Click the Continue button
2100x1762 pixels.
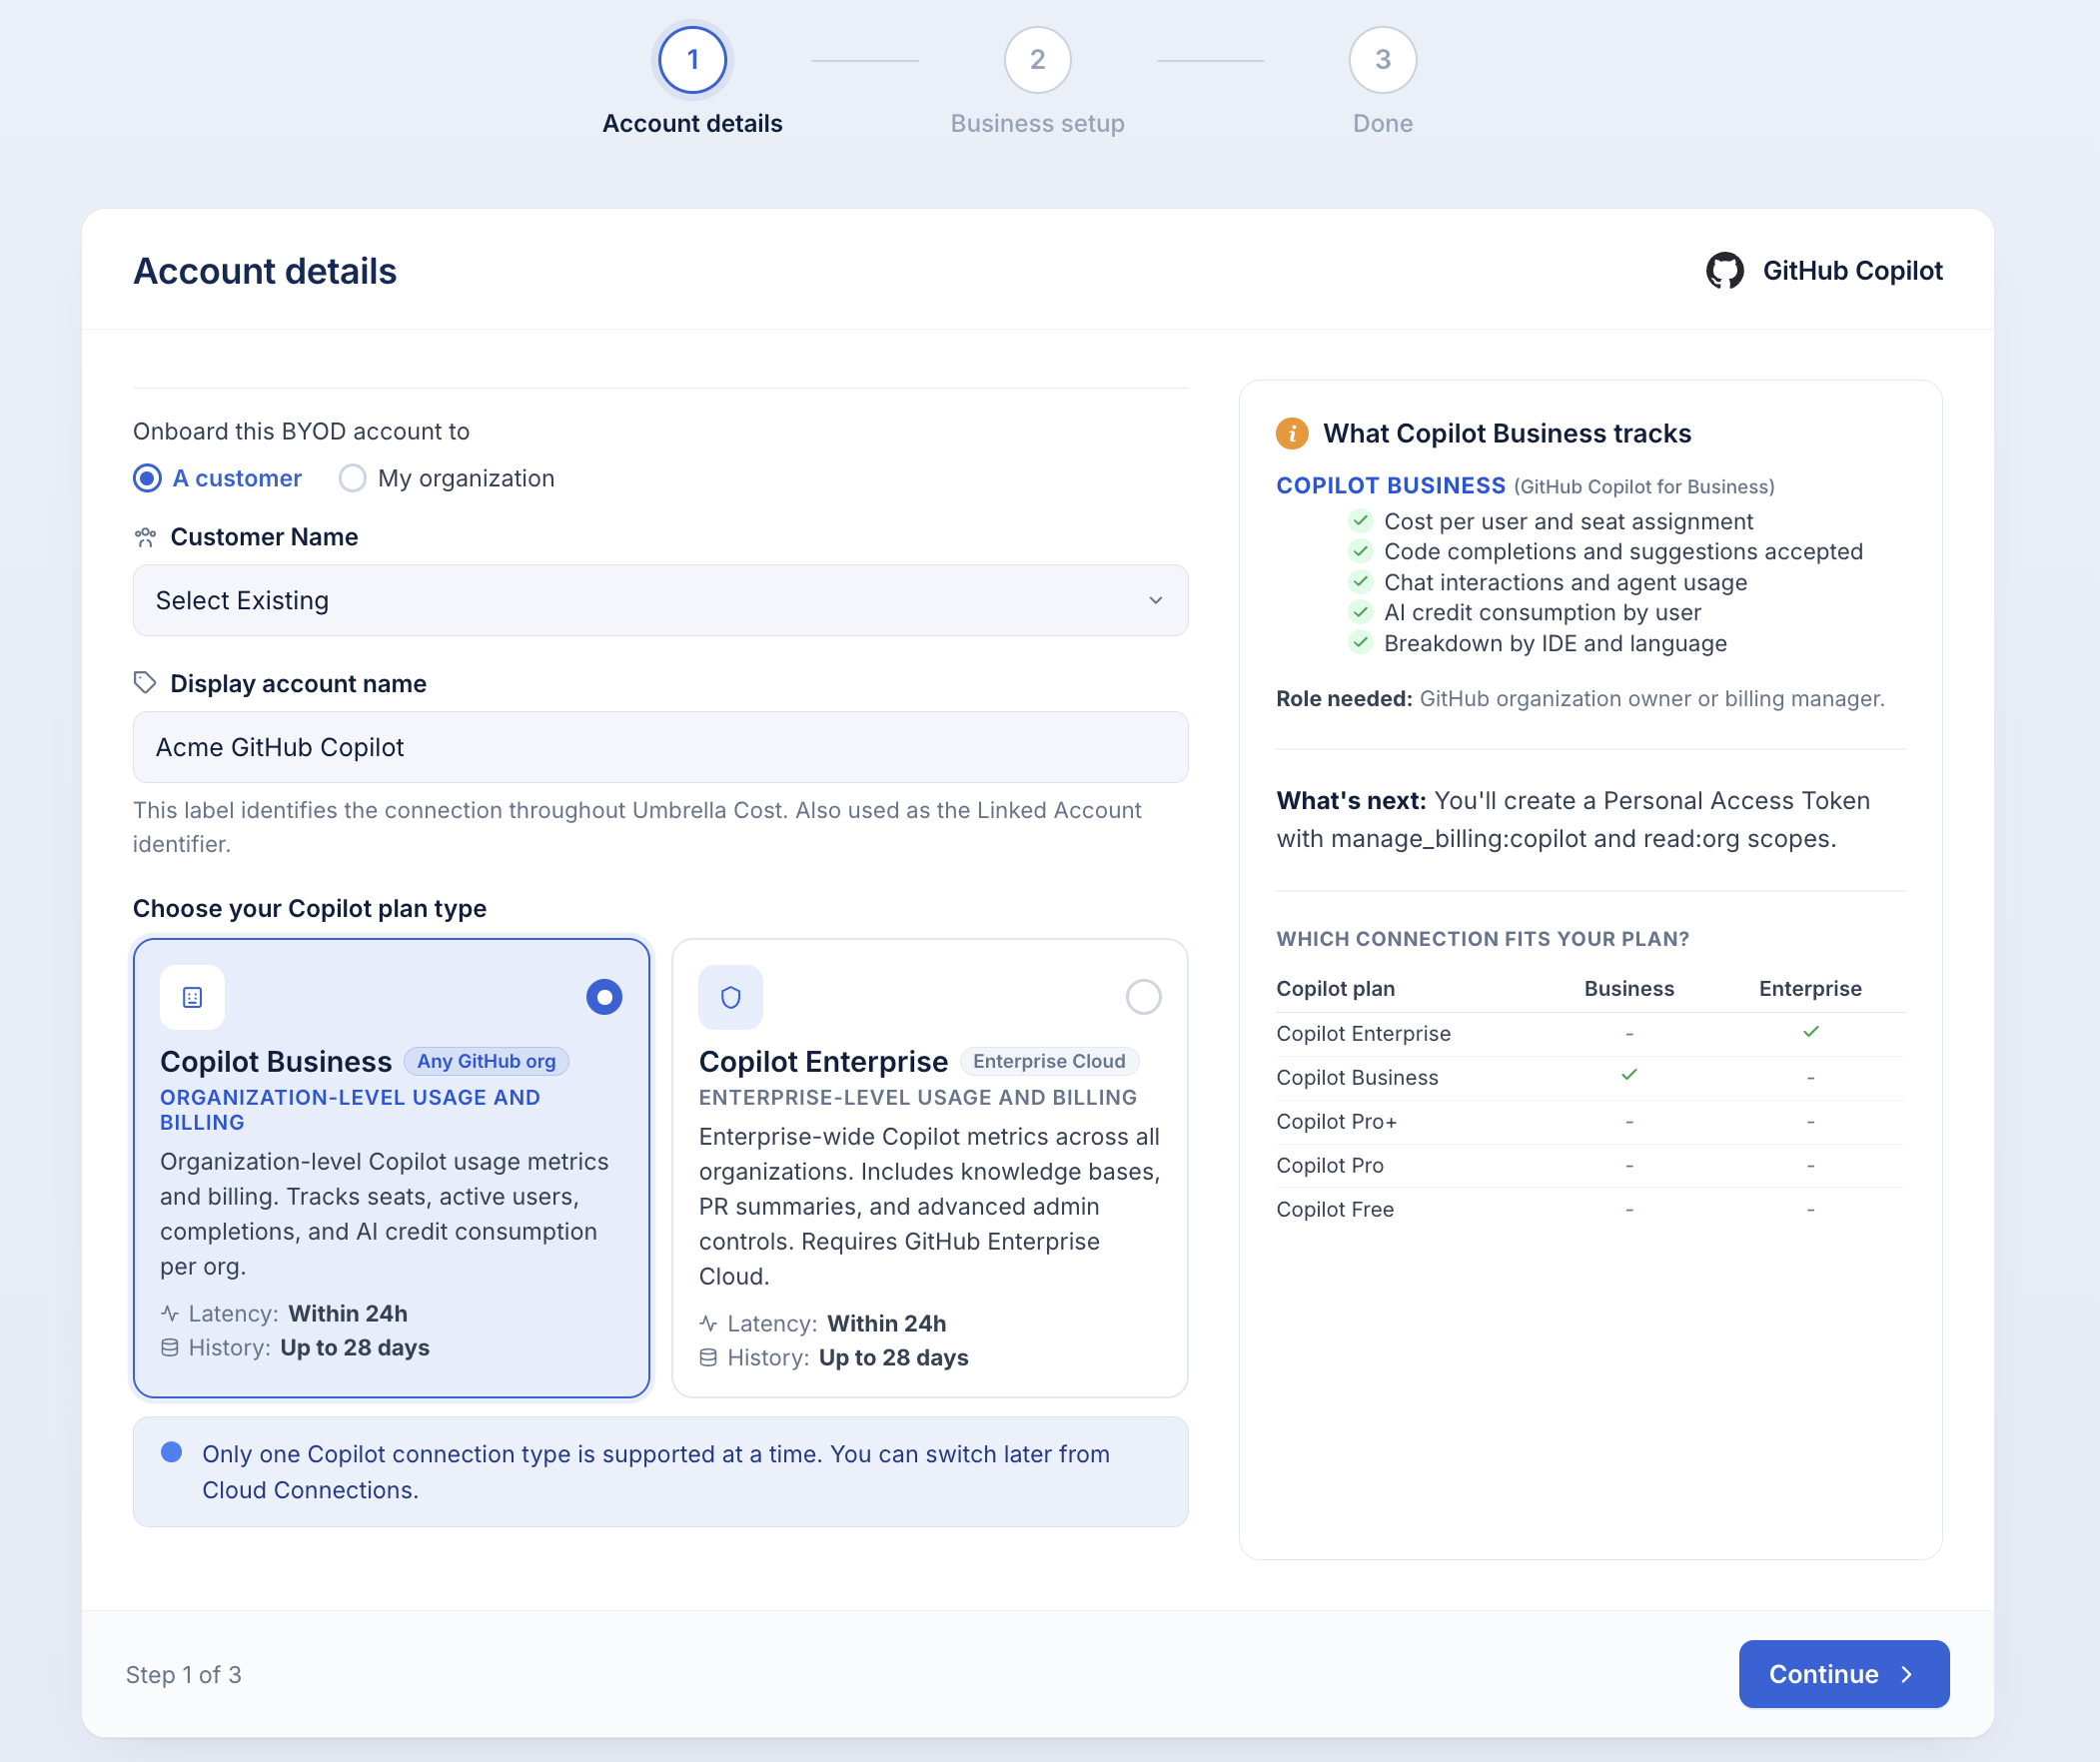pyautogui.click(x=1844, y=1674)
